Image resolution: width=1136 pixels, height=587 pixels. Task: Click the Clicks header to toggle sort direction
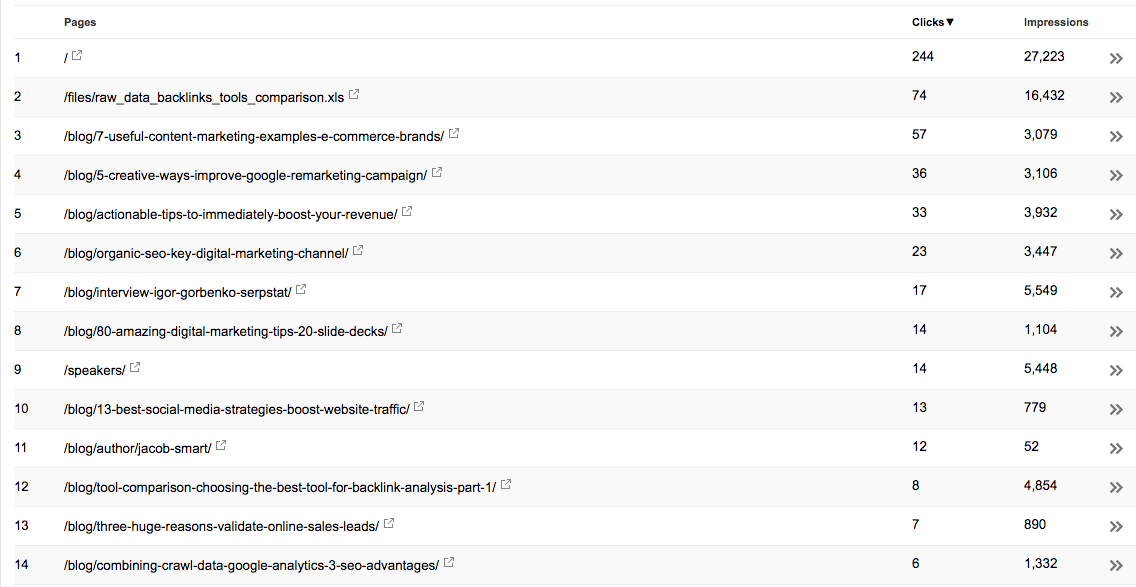pyautogui.click(x=928, y=21)
